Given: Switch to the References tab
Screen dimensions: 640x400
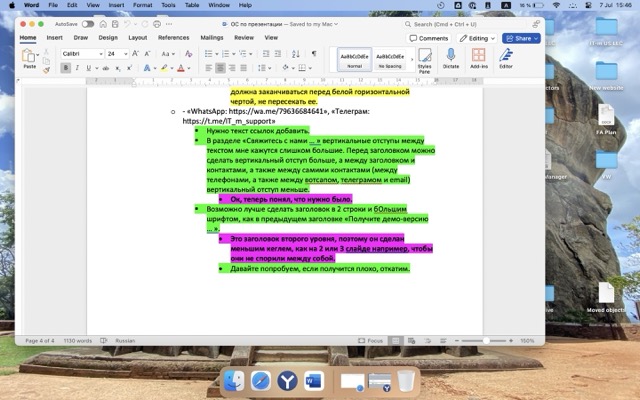Looking at the screenshot, I should point(173,38).
